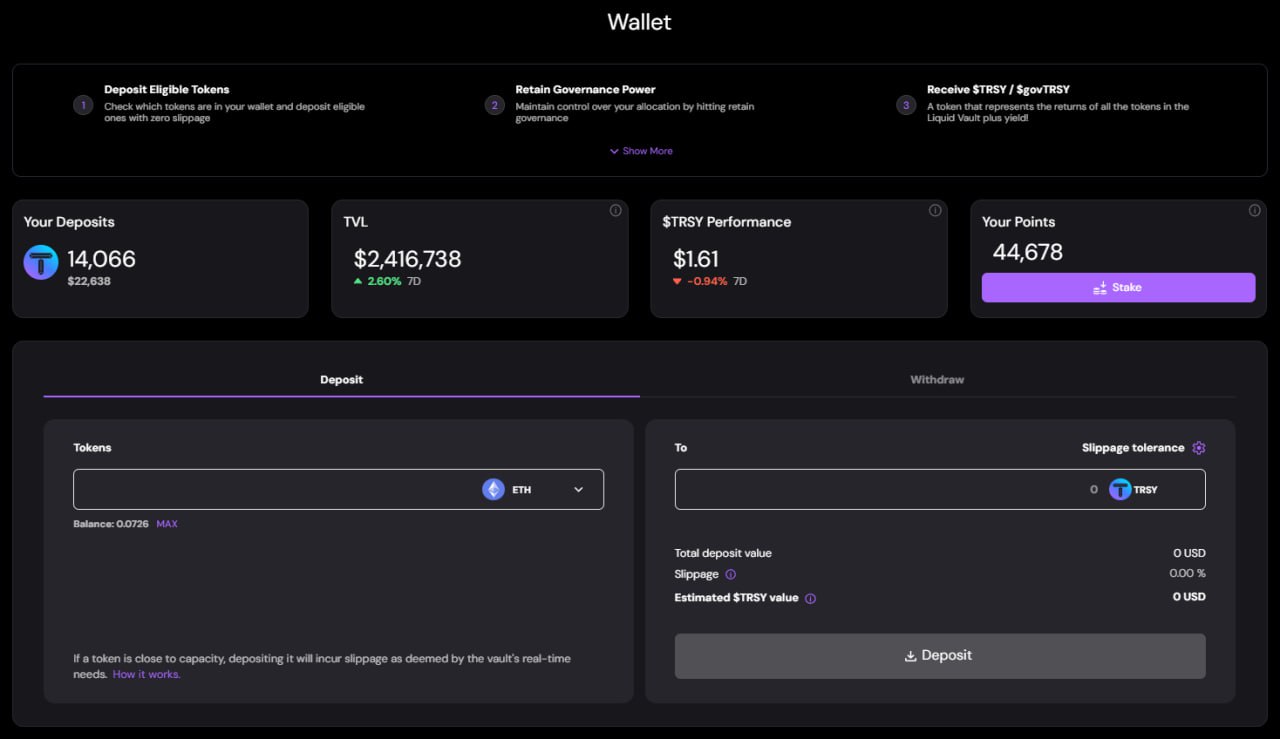
Task: Click the $1.61 TRSY price
Action: coord(696,260)
